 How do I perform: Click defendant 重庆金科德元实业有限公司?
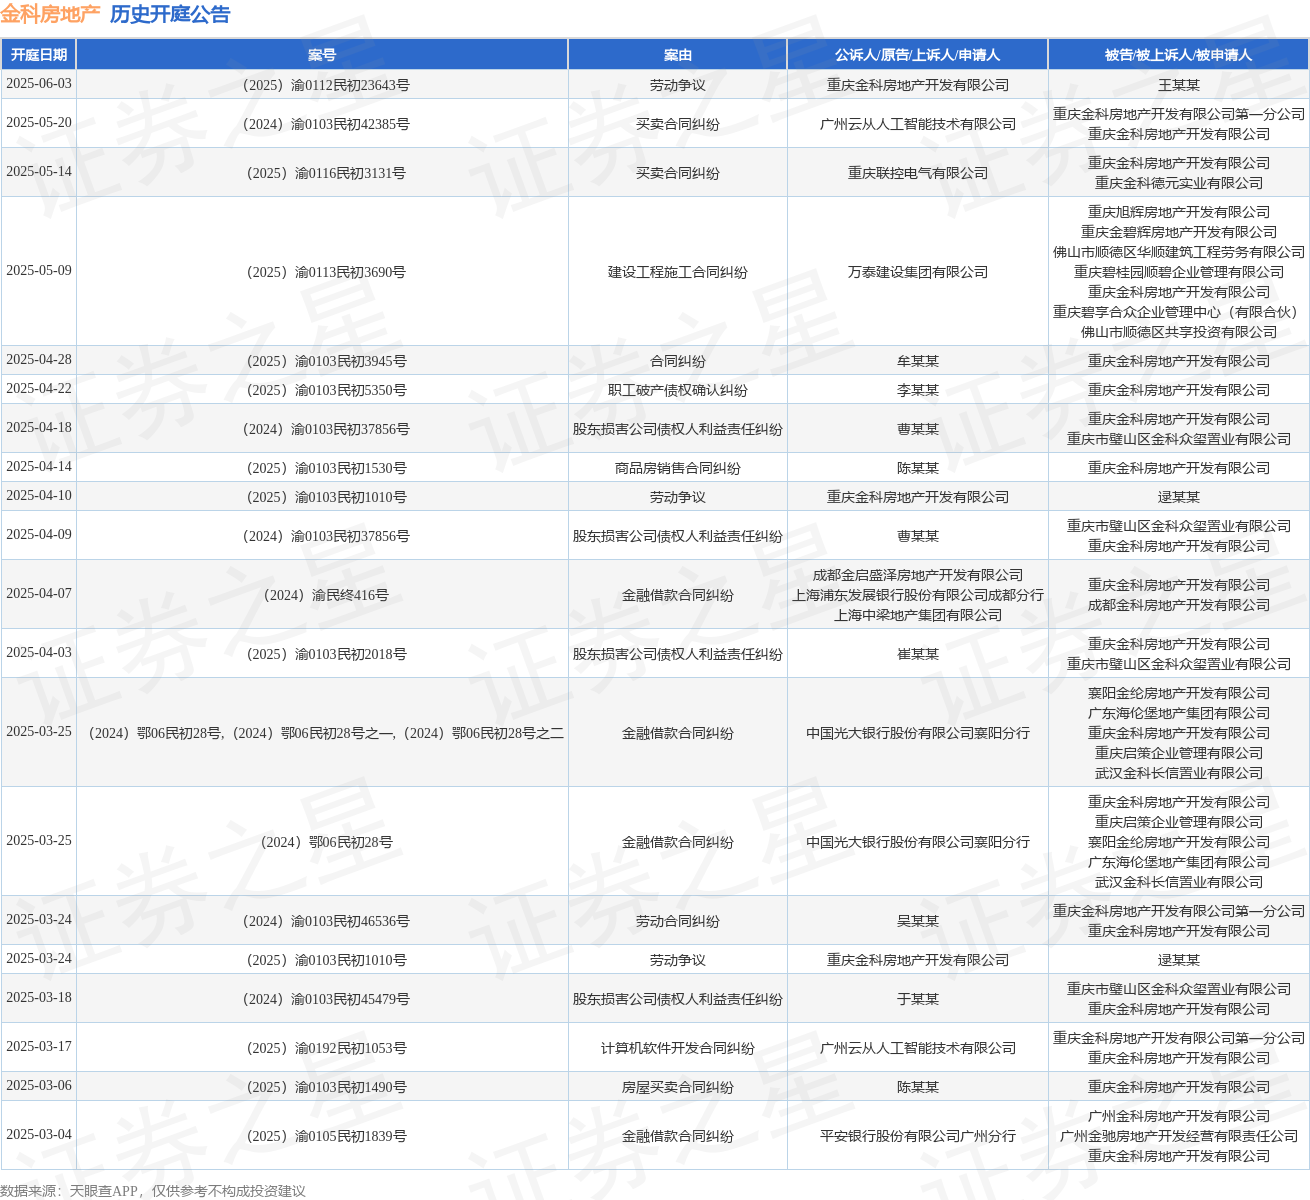(x=1179, y=183)
